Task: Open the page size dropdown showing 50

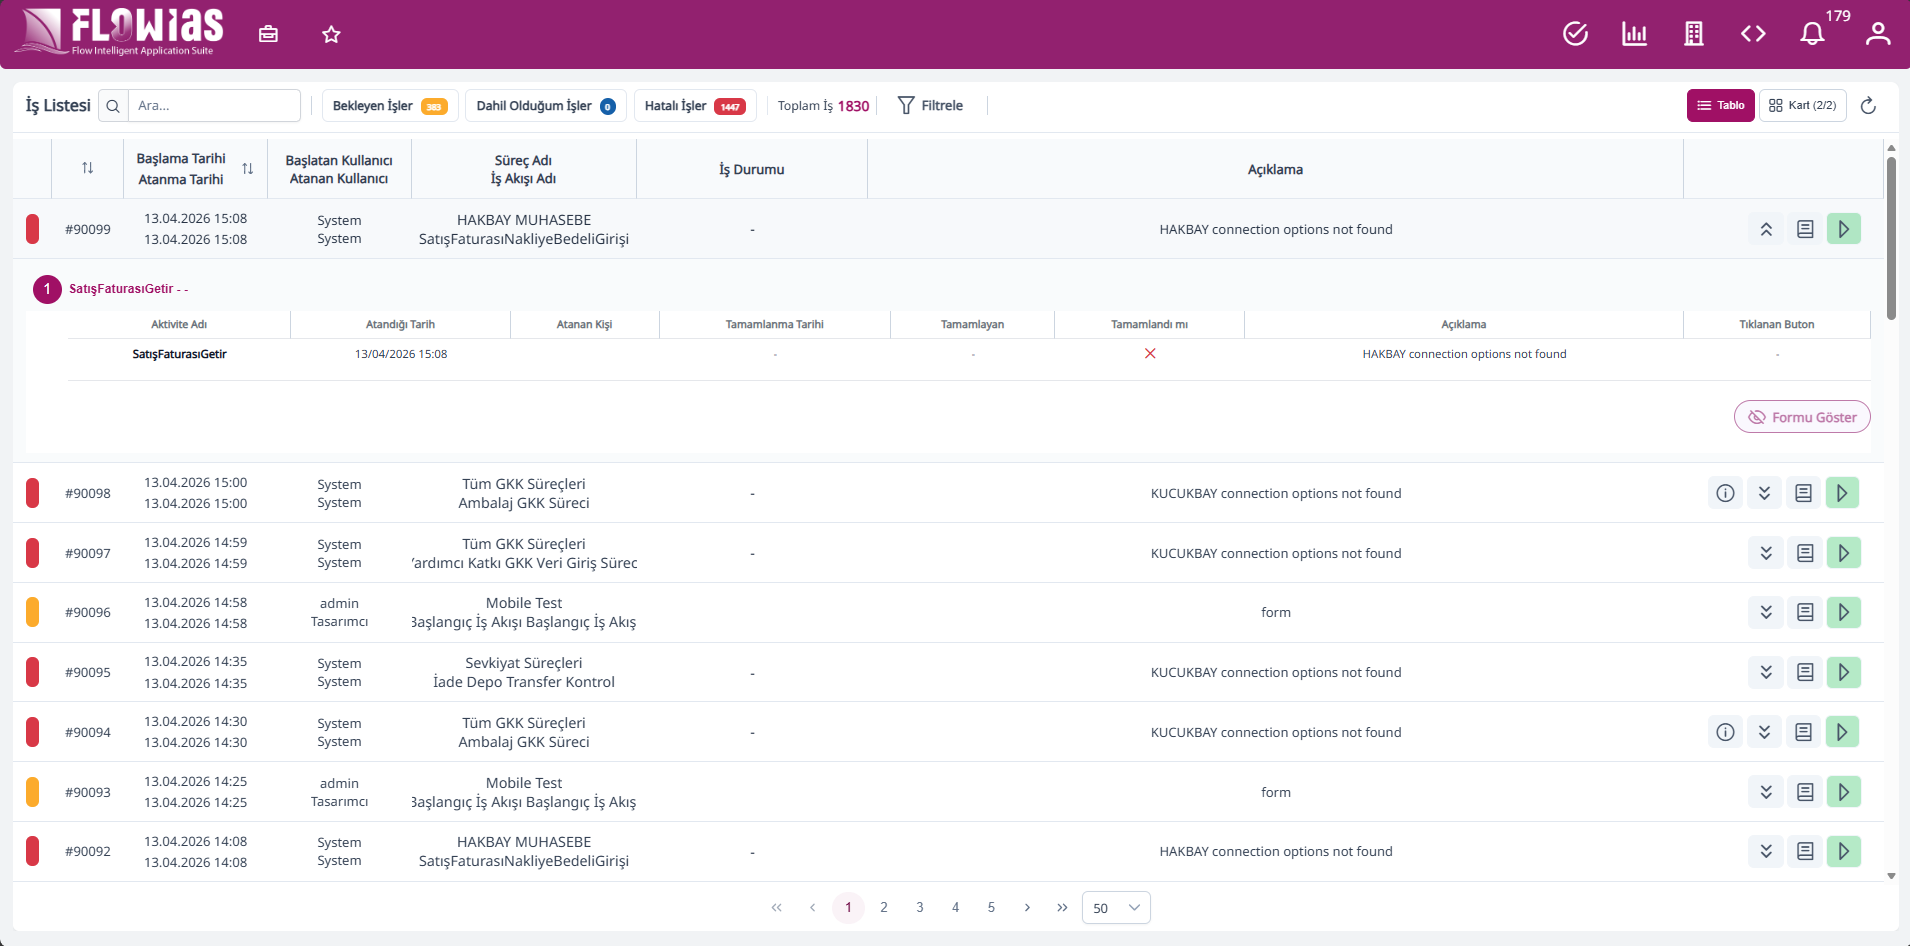Action: coord(1116,908)
